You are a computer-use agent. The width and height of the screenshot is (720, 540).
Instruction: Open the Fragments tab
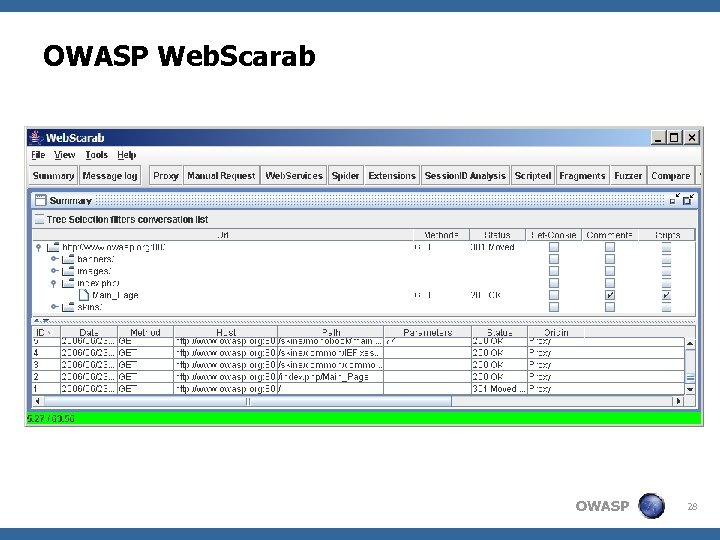[x=582, y=176]
